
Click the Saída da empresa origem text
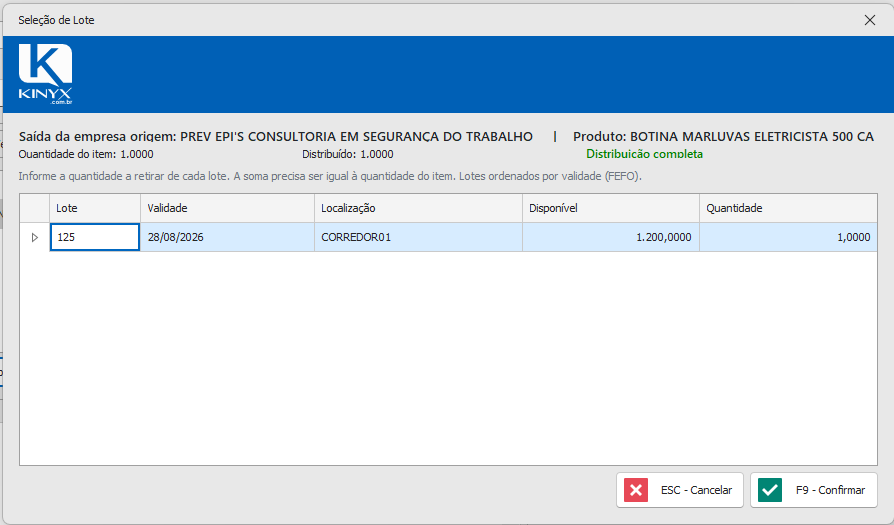point(275,136)
